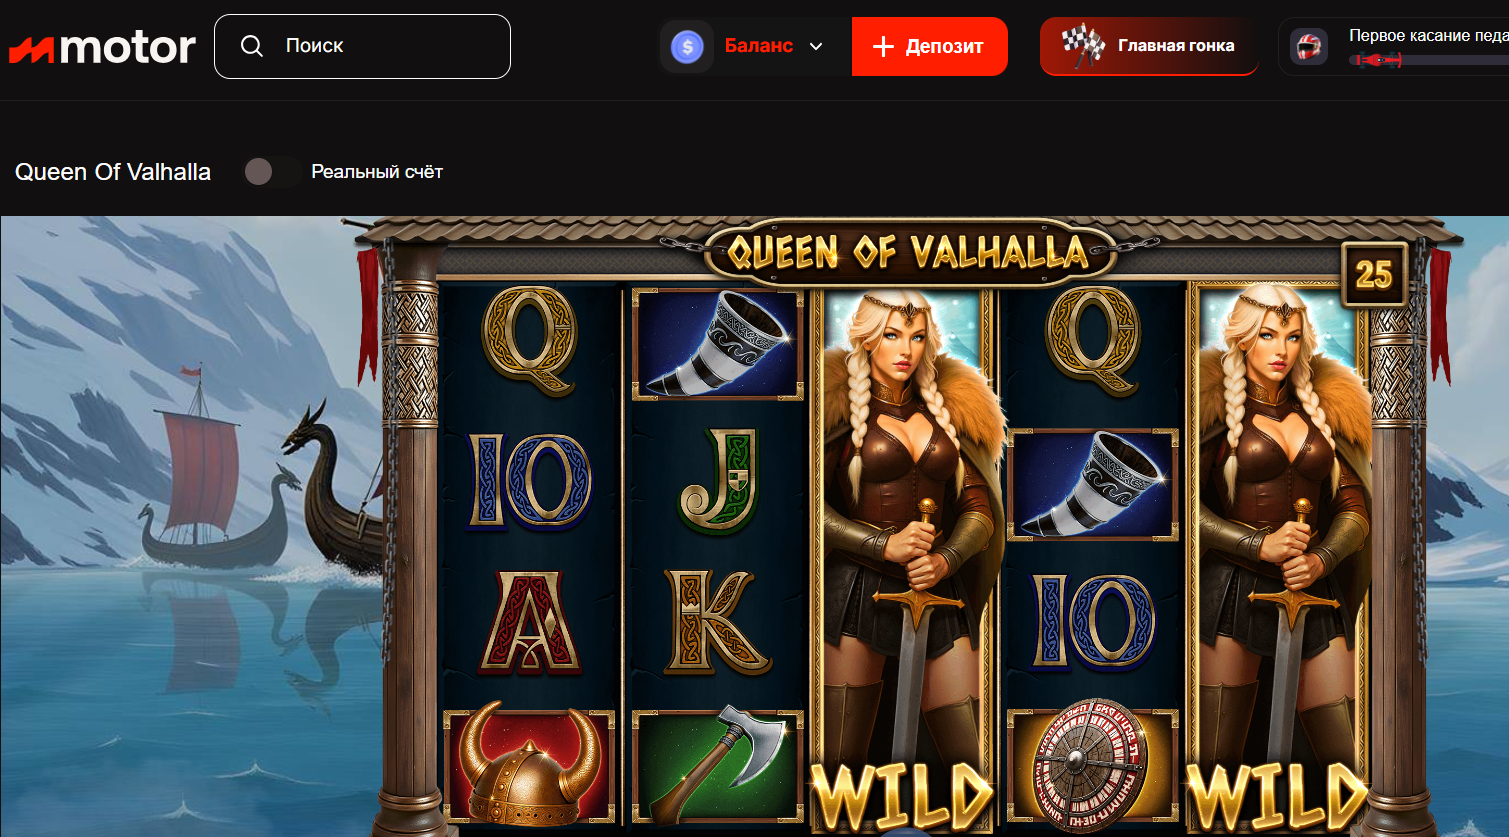1509x837 pixels.
Task: Click the motor logo
Action: click(x=102, y=47)
